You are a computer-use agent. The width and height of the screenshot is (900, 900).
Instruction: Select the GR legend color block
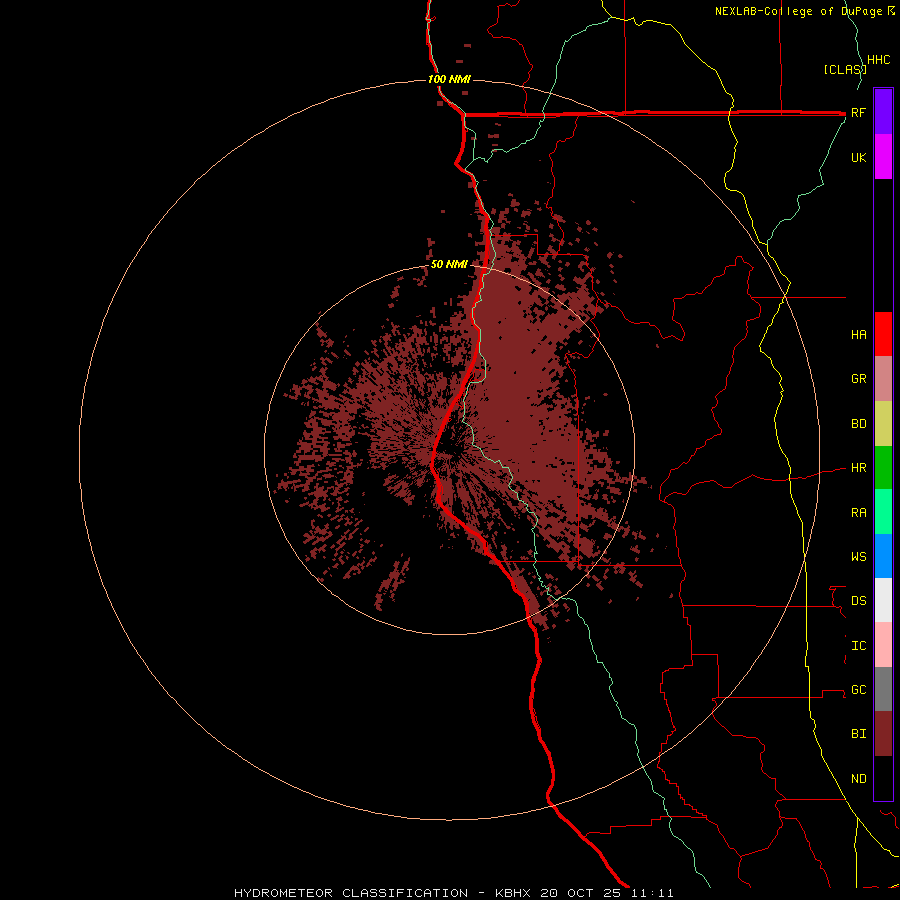(883, 379)
